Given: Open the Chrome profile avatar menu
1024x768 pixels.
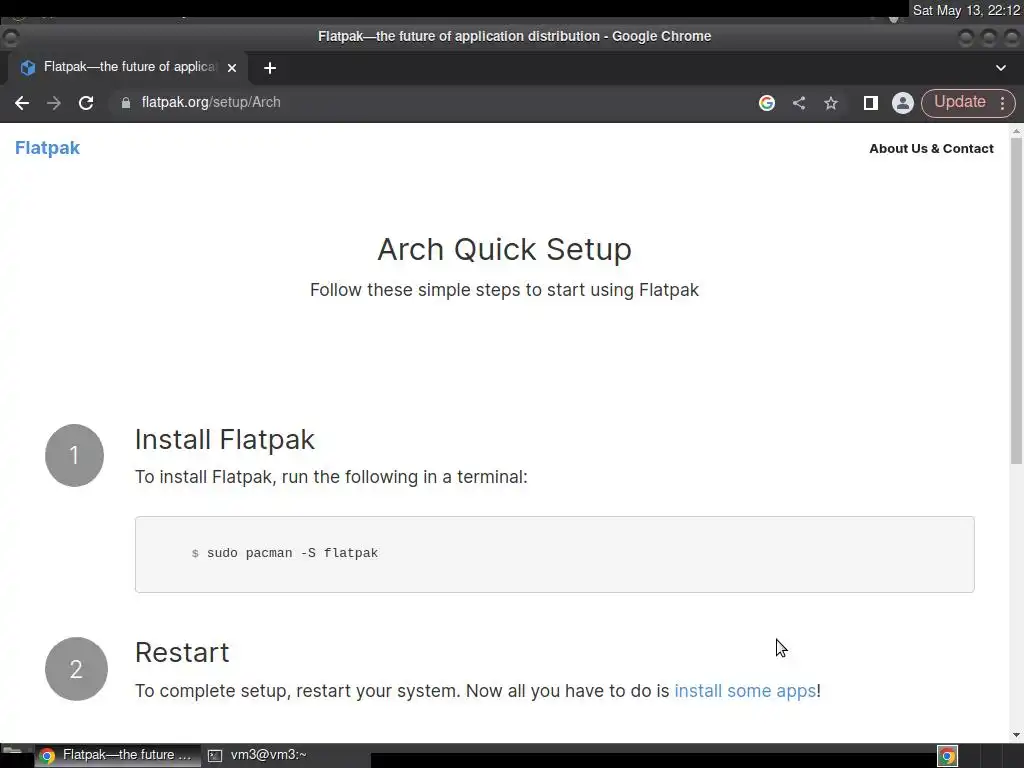Looking at the screenshot, I should pyautogui.click(x=902, y=103).
